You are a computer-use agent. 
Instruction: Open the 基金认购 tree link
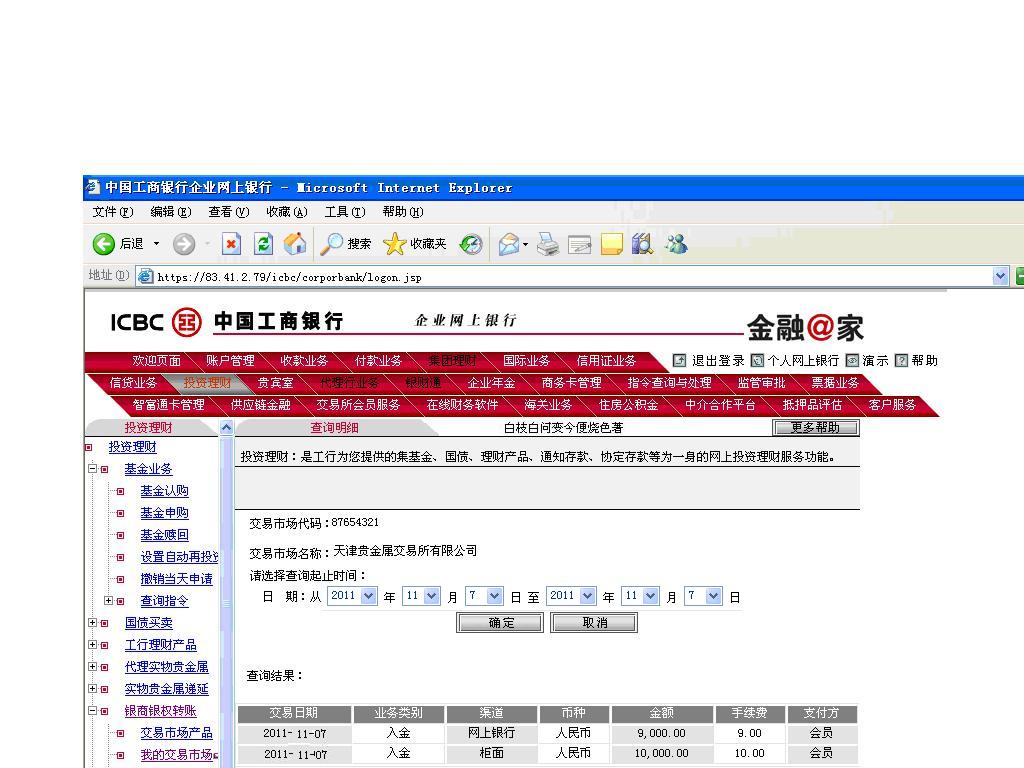pos(165,491)
